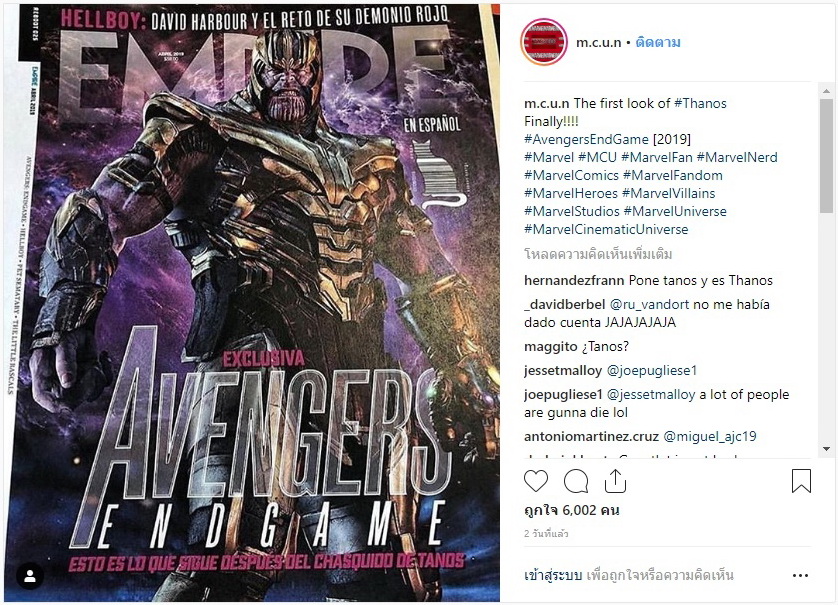Open the m.c.u.n profile picture
This screenshot has width=838, height=605.
[544, 42]
